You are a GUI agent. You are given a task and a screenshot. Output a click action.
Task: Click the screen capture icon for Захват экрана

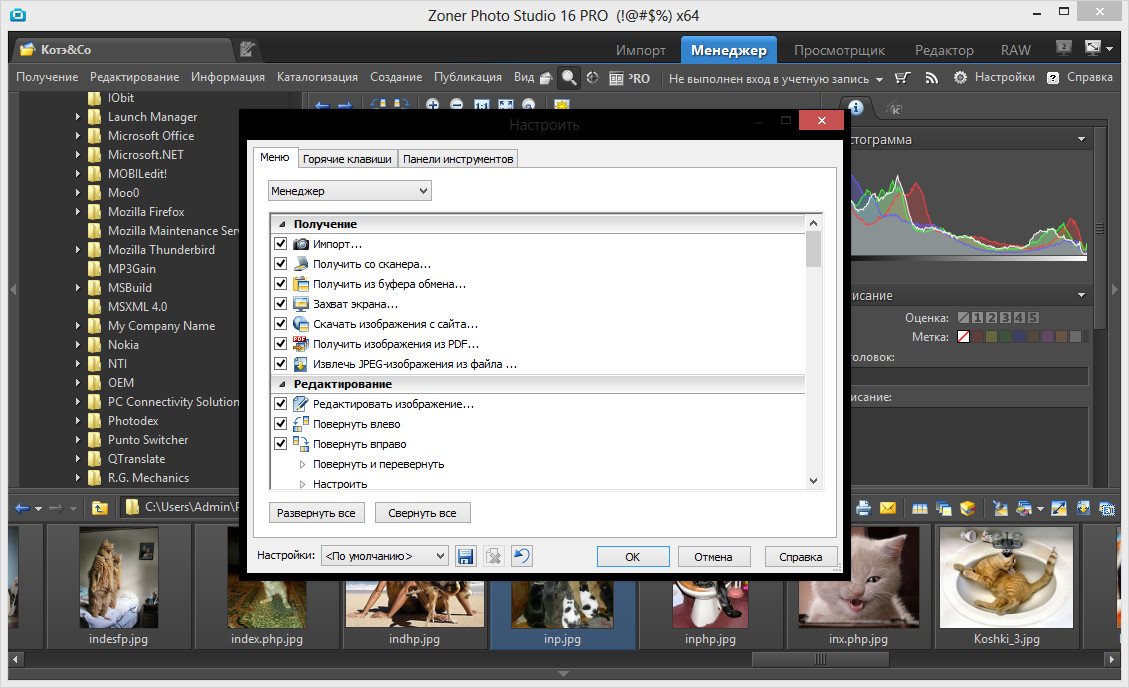coord(301,304)
